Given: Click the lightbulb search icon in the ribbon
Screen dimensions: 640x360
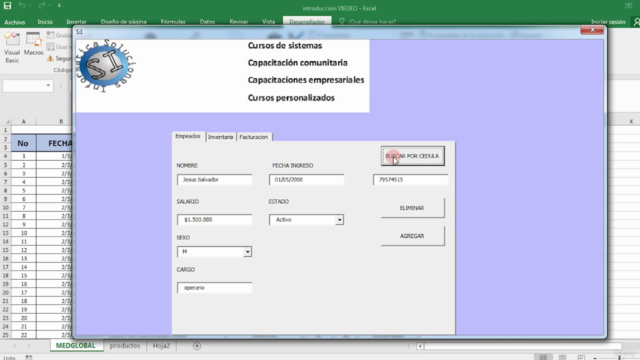Looking at the screenshot, I should [x=342, y=21].
